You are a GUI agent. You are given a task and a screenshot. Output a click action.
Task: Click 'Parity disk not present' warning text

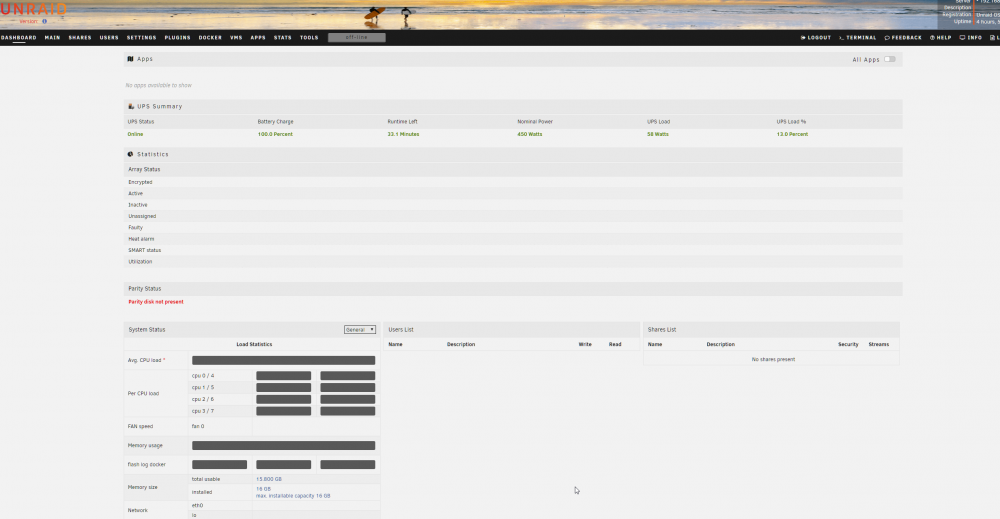coord(156,302)
